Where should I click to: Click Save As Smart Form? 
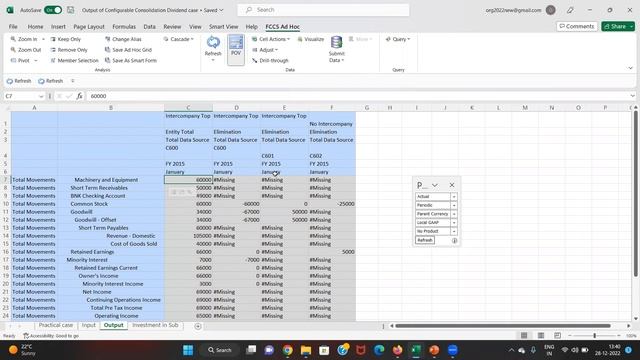coord(131,60)
